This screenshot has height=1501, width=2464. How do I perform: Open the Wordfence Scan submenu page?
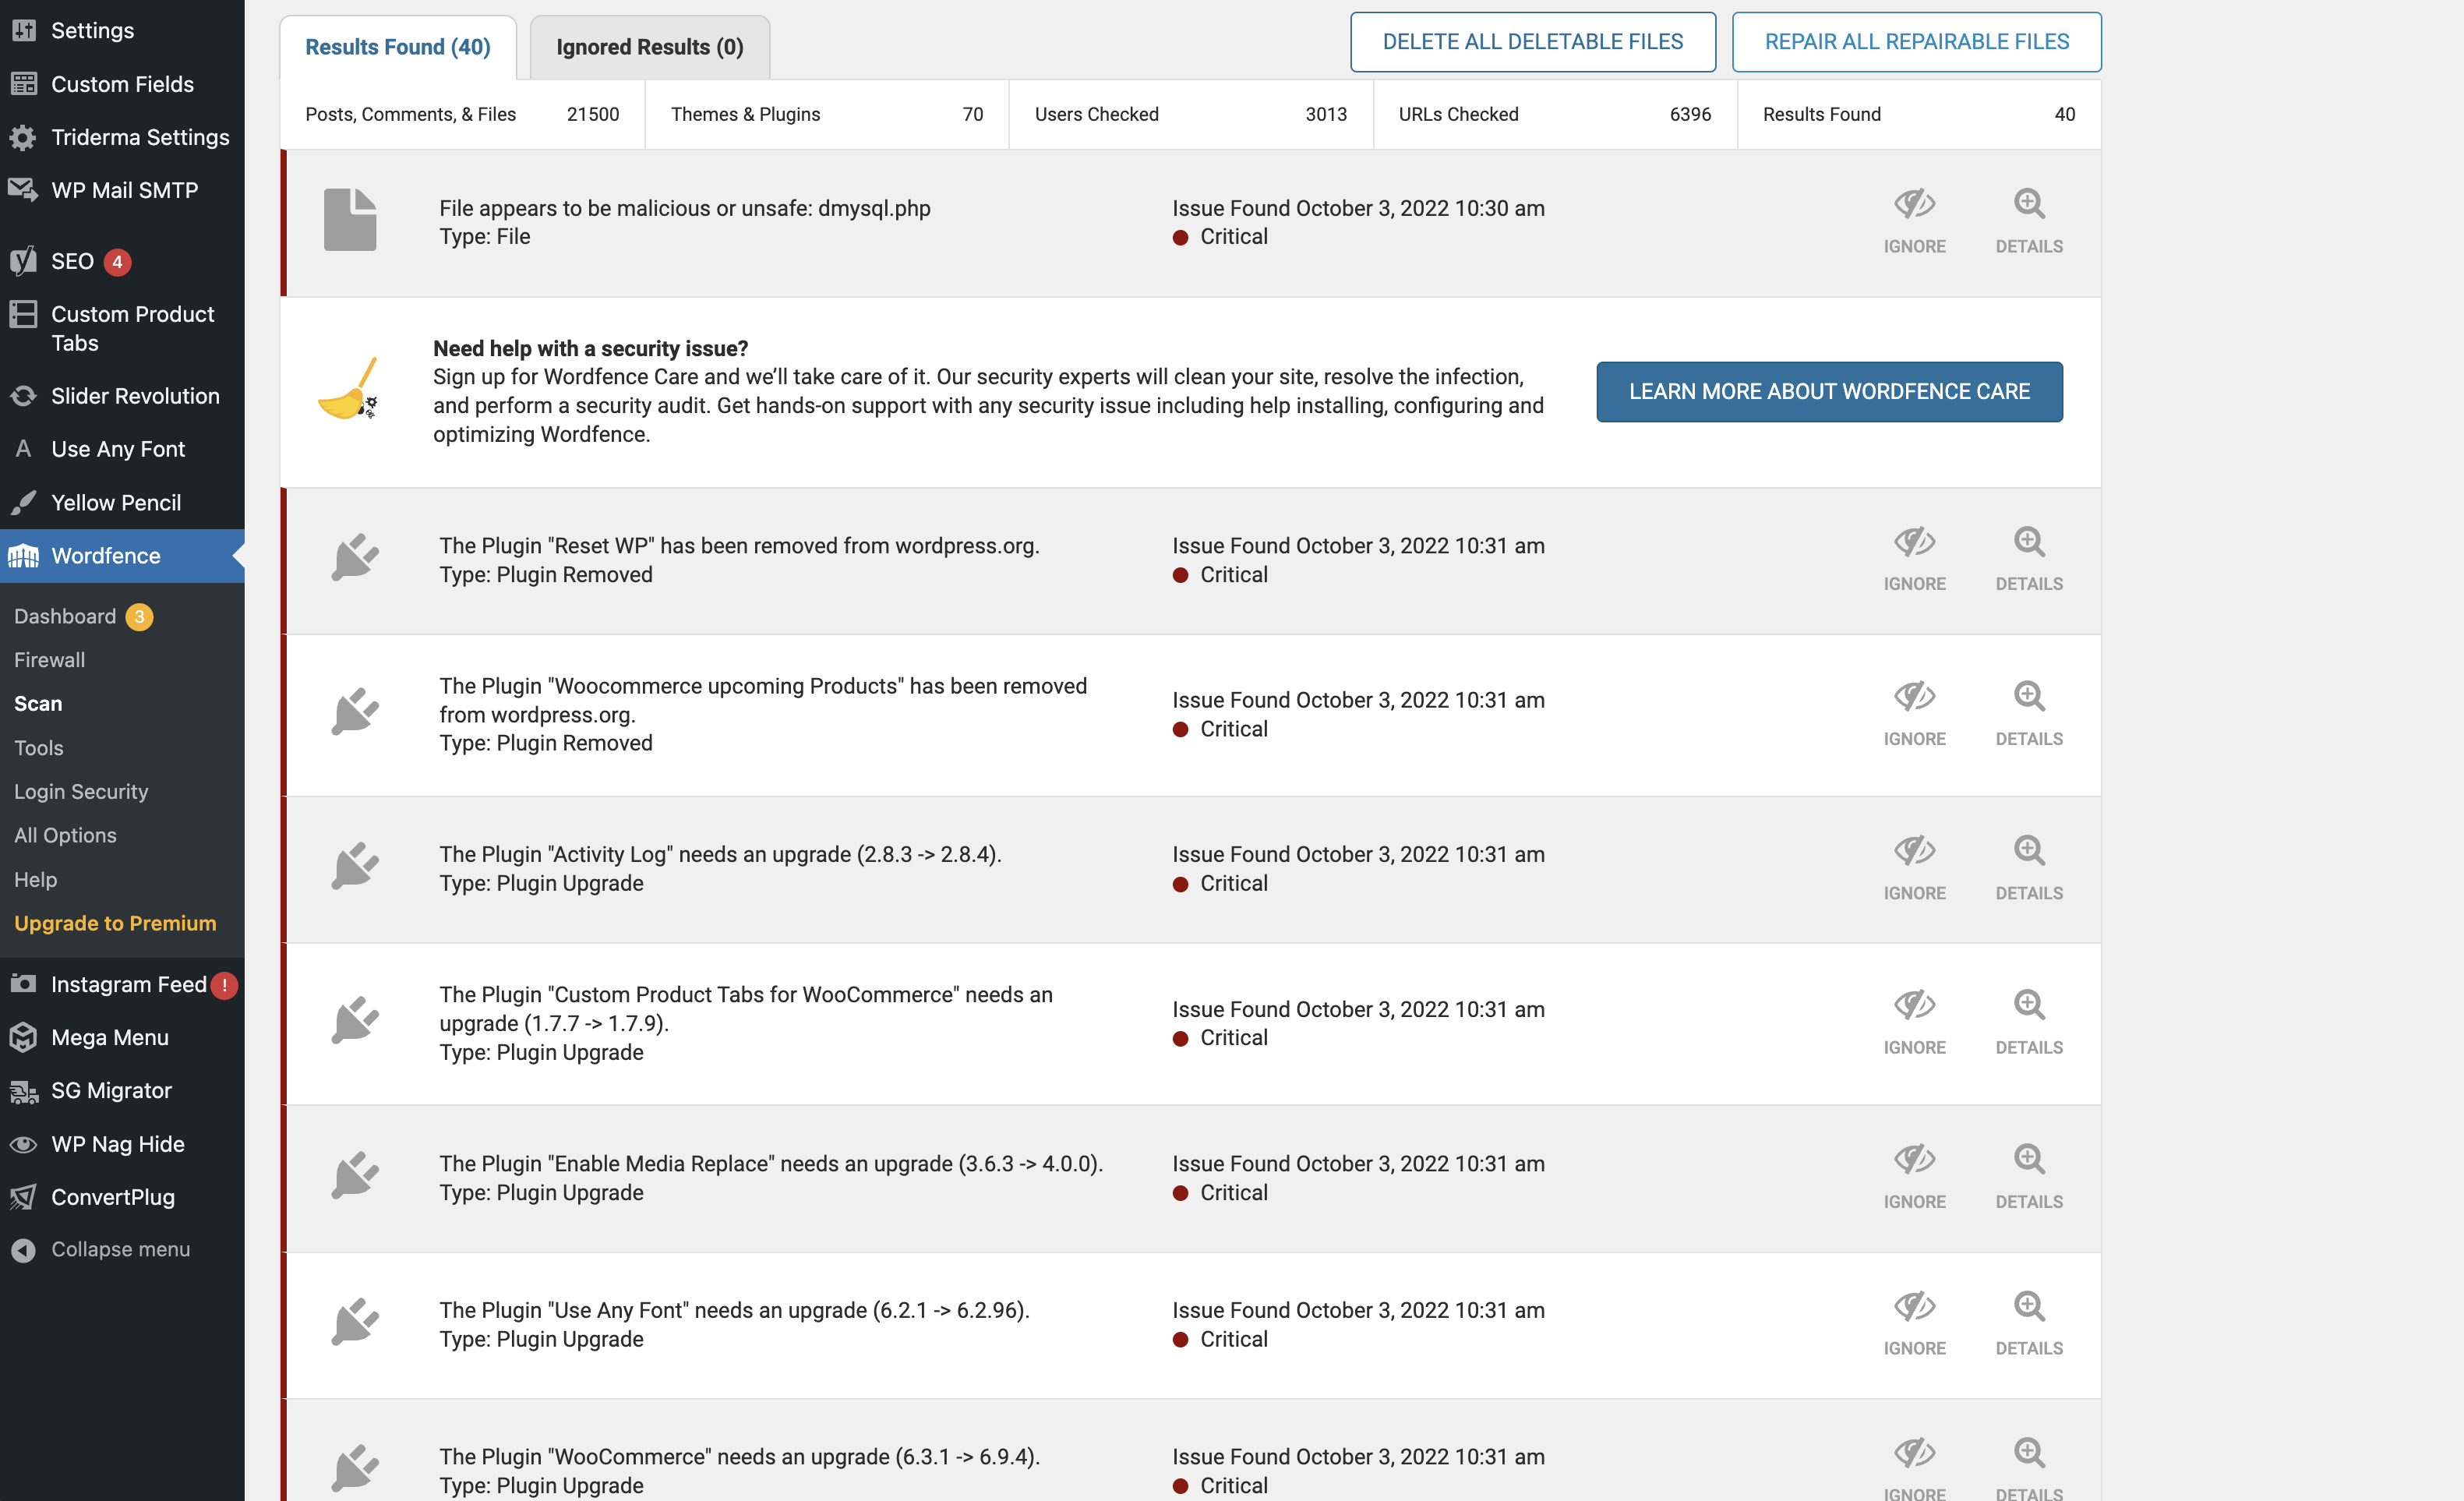[38, 704]
